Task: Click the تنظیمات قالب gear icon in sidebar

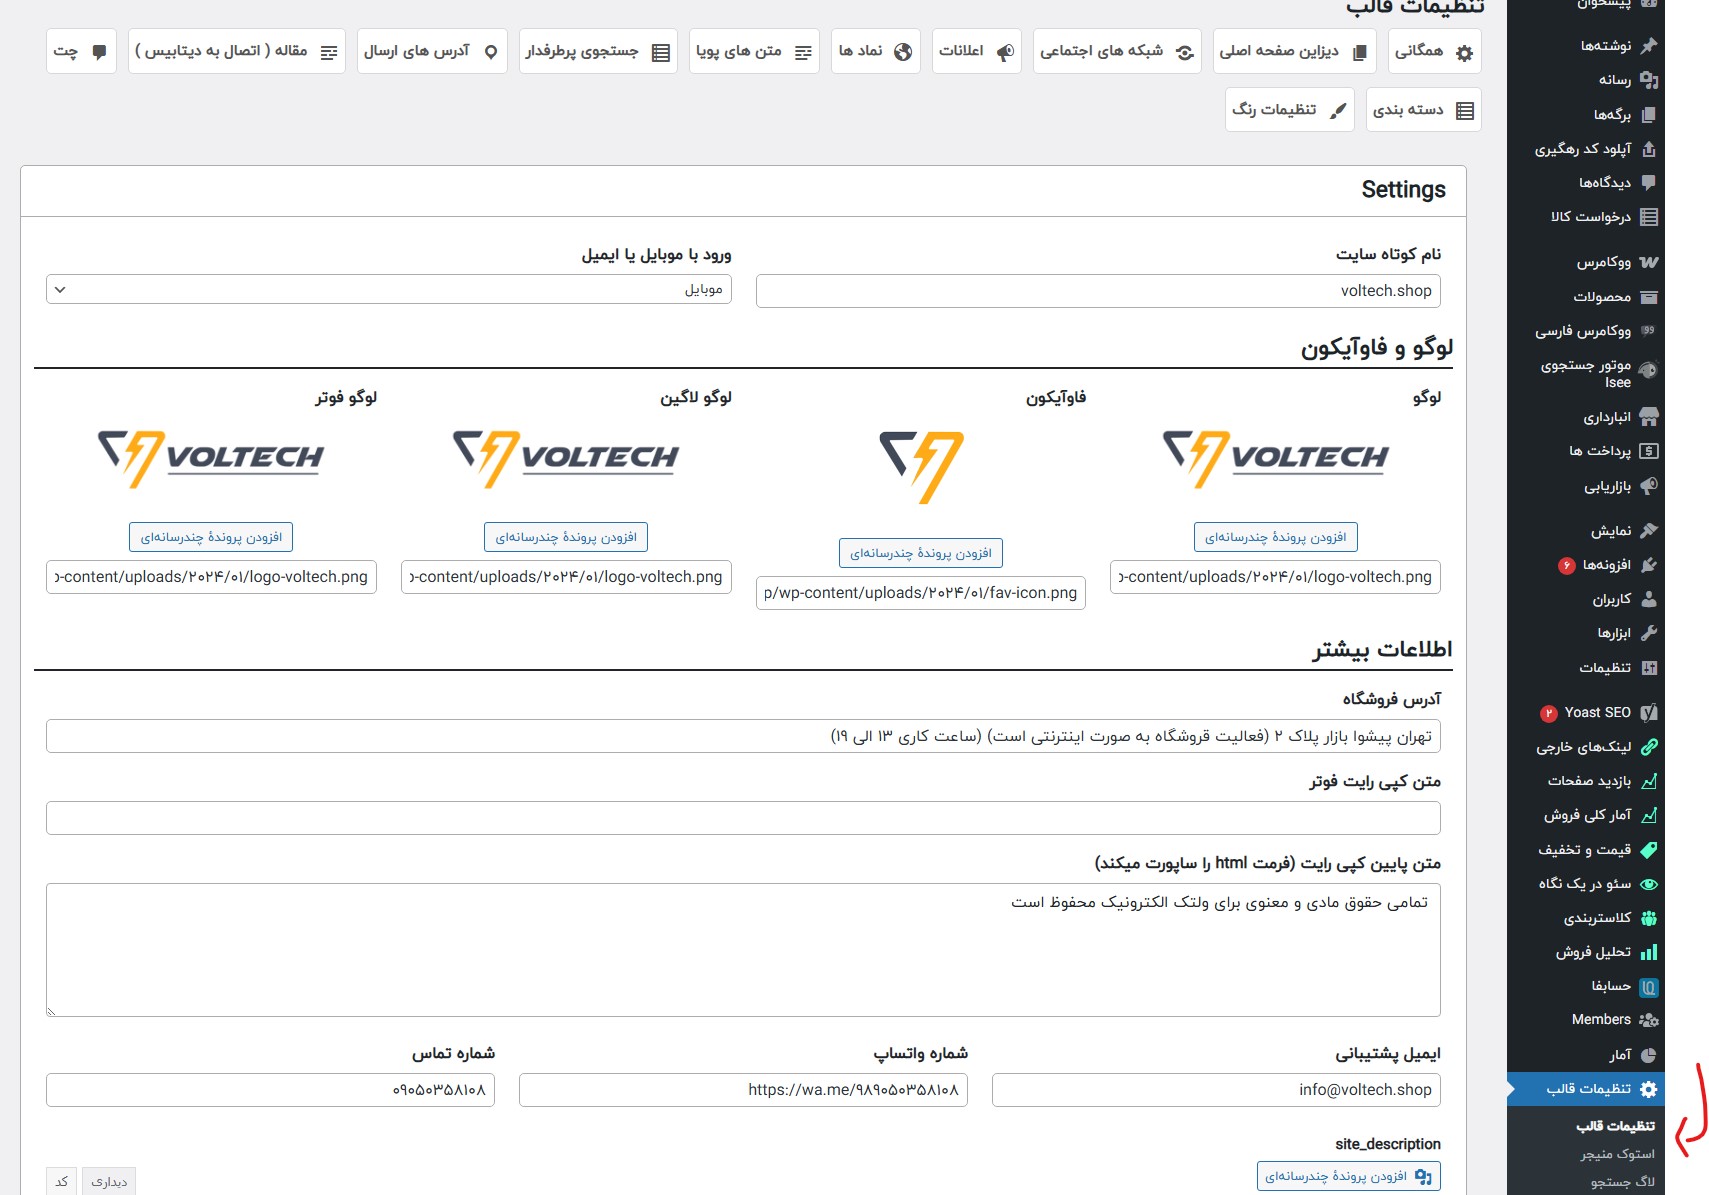Action: (1649, 1089)
